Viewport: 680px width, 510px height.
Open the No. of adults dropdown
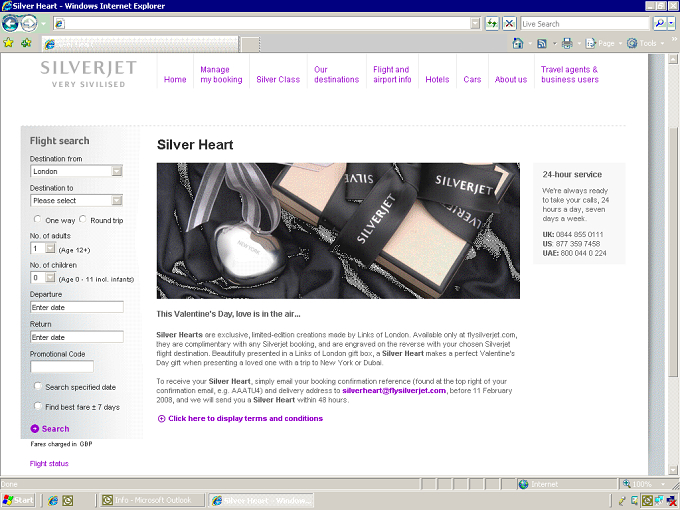pyautogui.click(x=50, y=248)
